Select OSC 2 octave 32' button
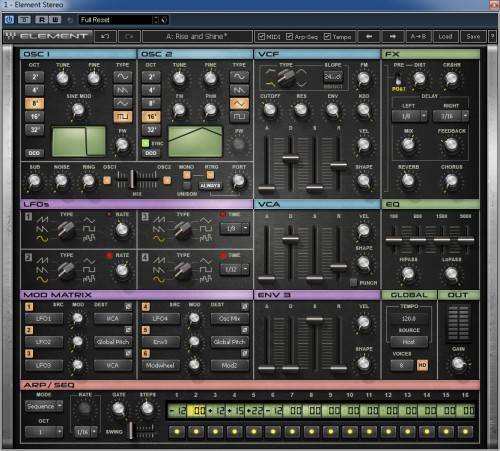The height and width of the screenshot is (451, 500). [151, 130]
